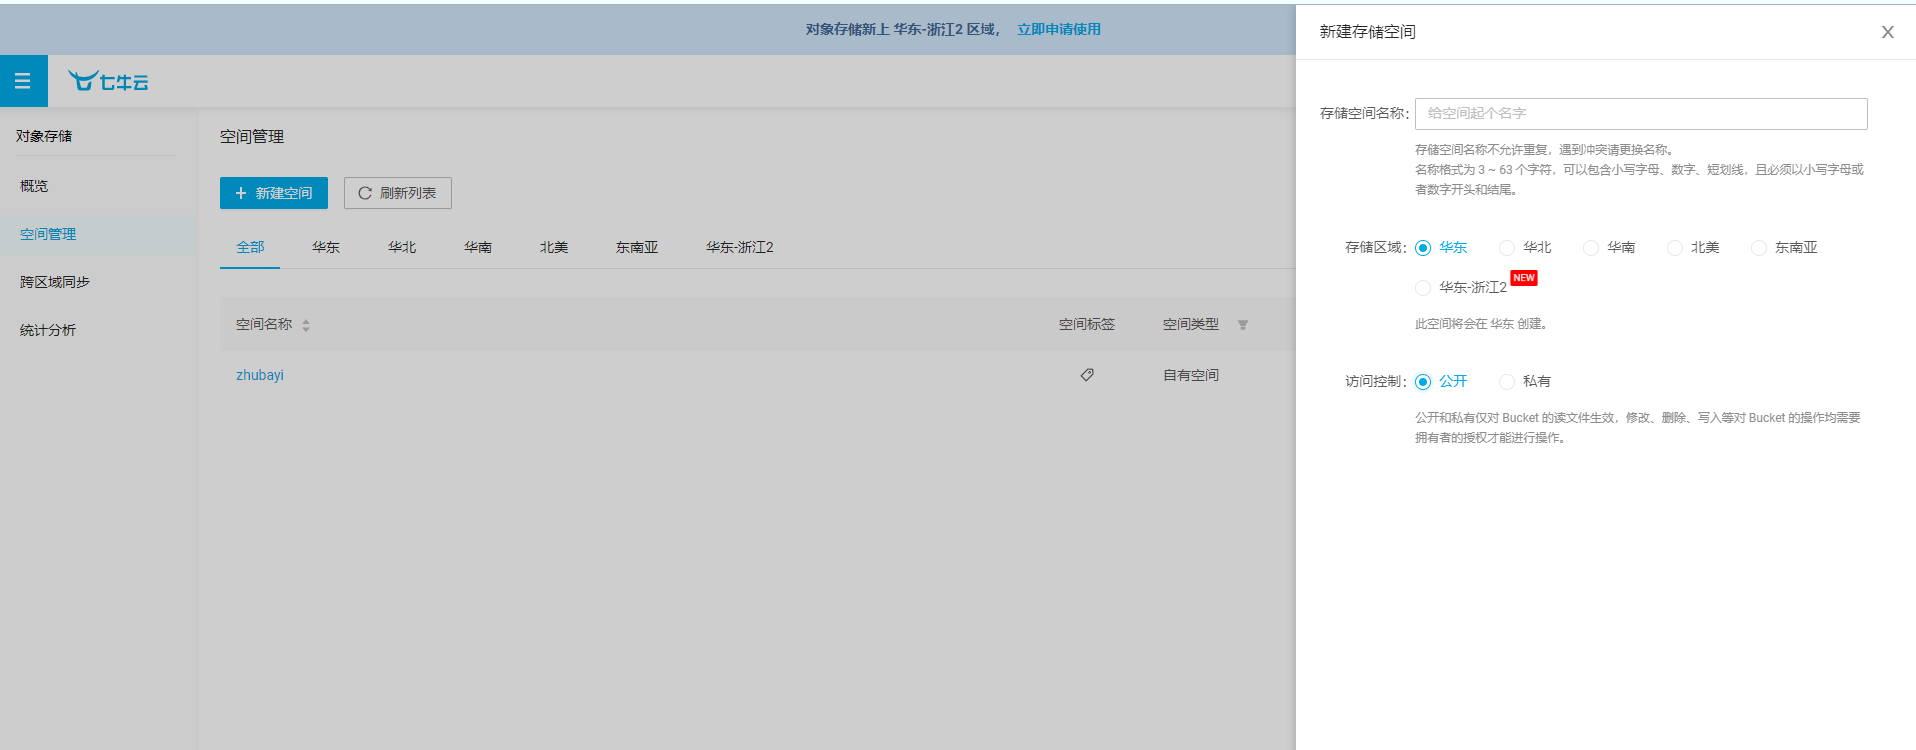1916x750 pixels.
Task: Switch to the 华东 tab
Action: point(326,247)
